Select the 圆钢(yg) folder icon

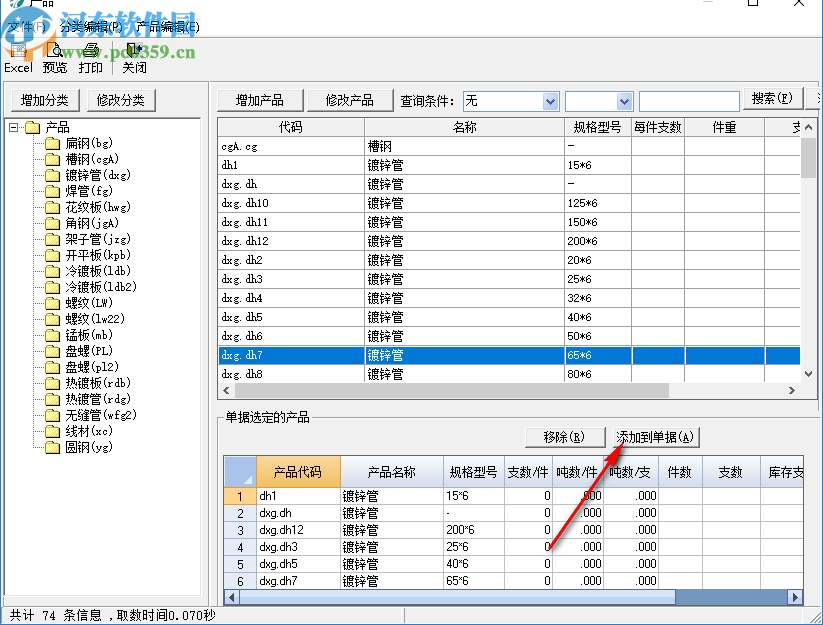point(55,446)
